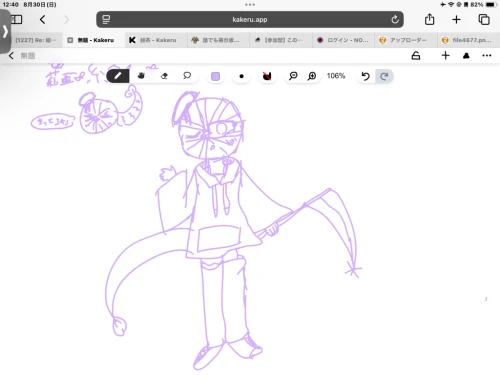The image size is (500, 375).
Task: Tap the three-dot multitasking control
Action: (x=250, y=5)
